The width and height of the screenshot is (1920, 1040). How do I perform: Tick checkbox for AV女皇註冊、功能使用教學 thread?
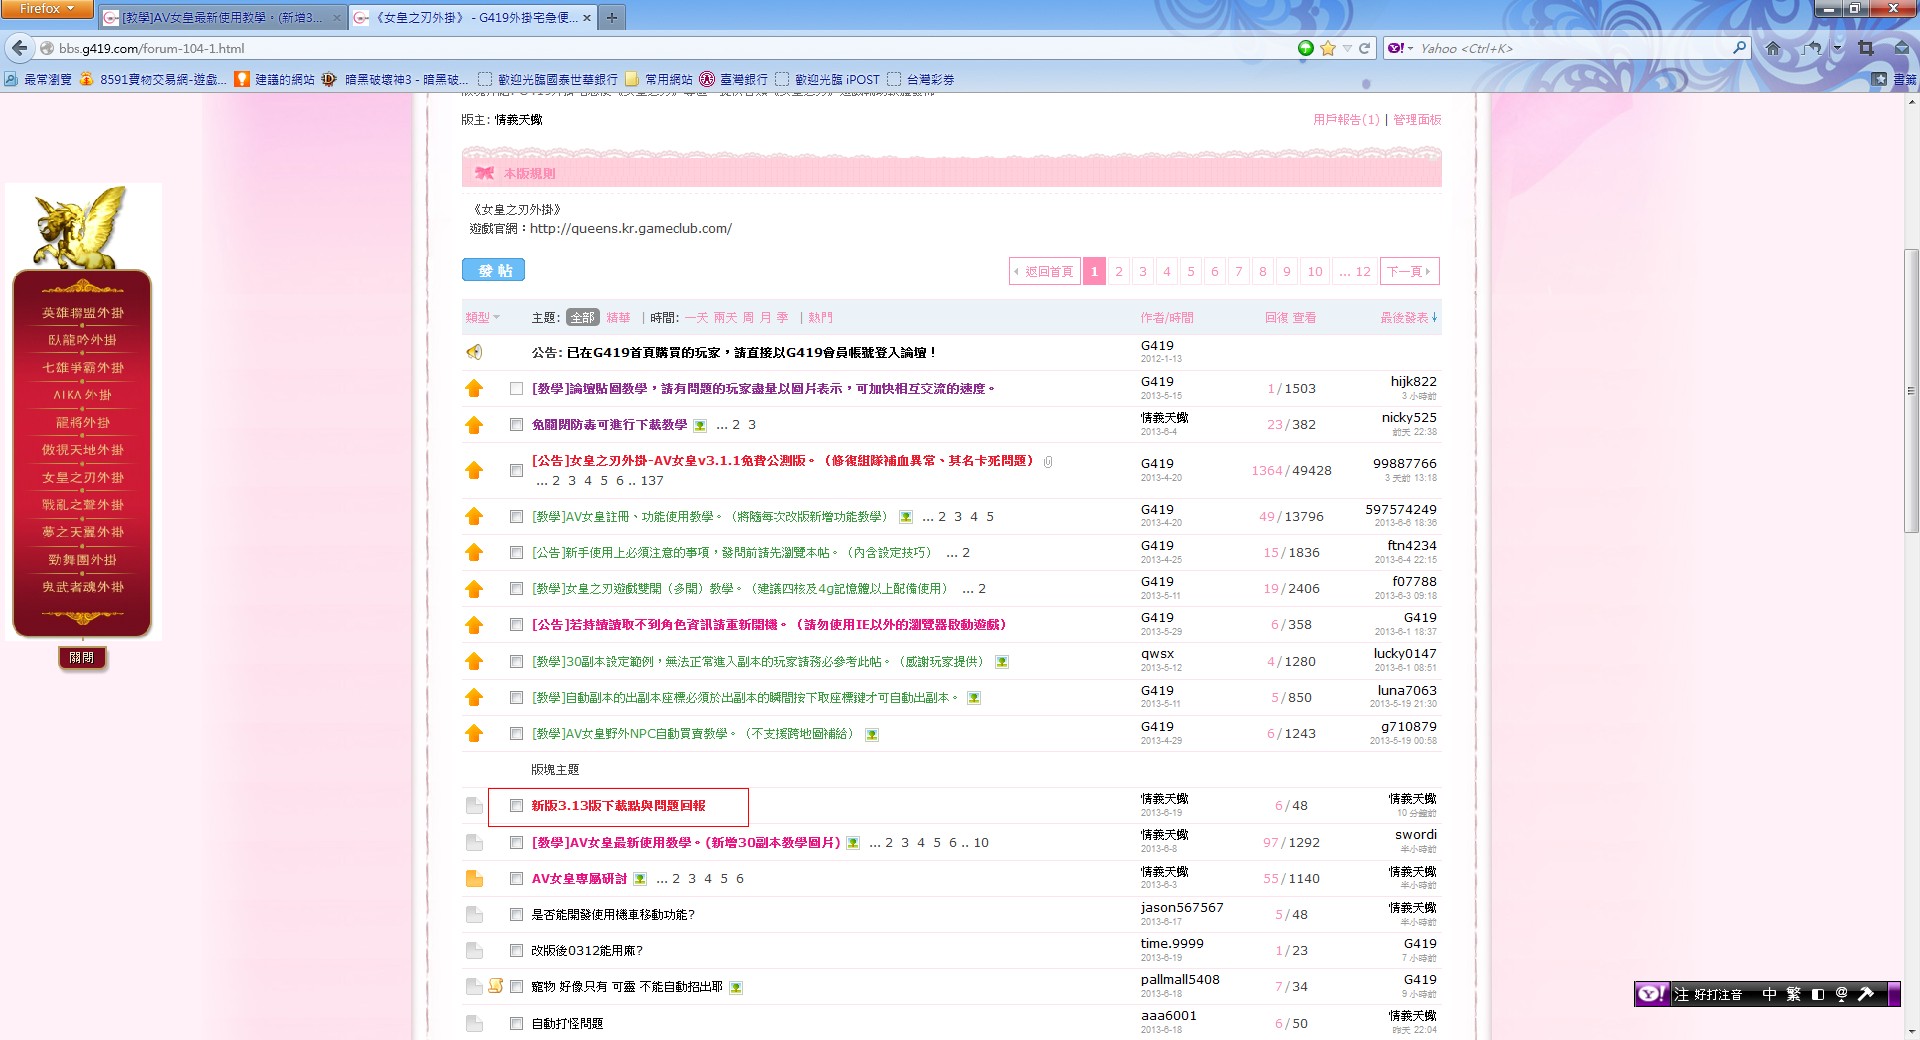(x=516, y=517)
